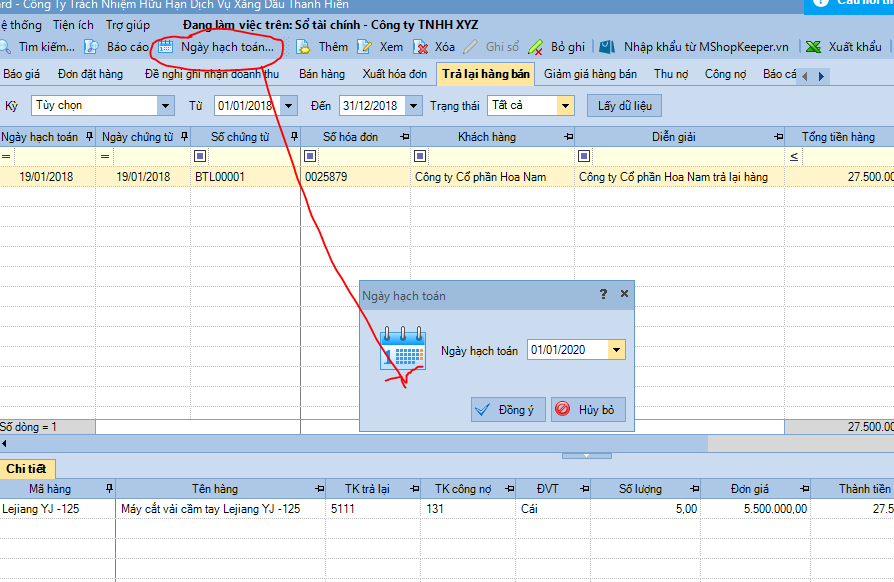Select the BTL00001 voucher cell

tap(245, 177)
